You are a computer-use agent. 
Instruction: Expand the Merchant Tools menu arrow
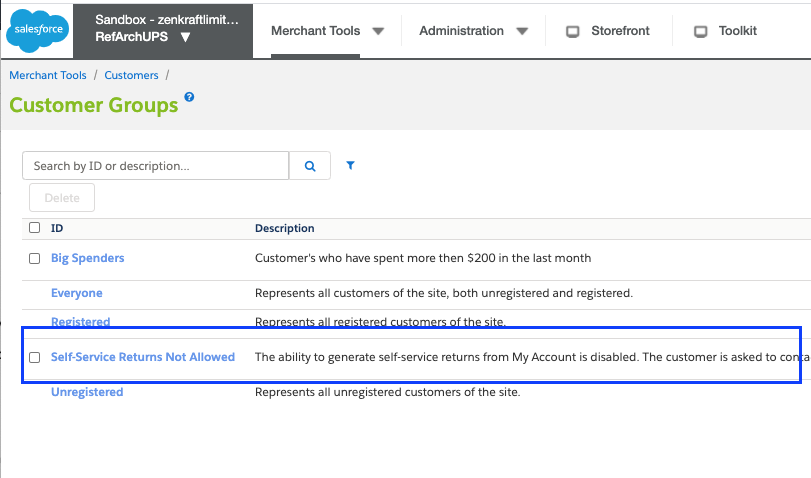point(379,31)
